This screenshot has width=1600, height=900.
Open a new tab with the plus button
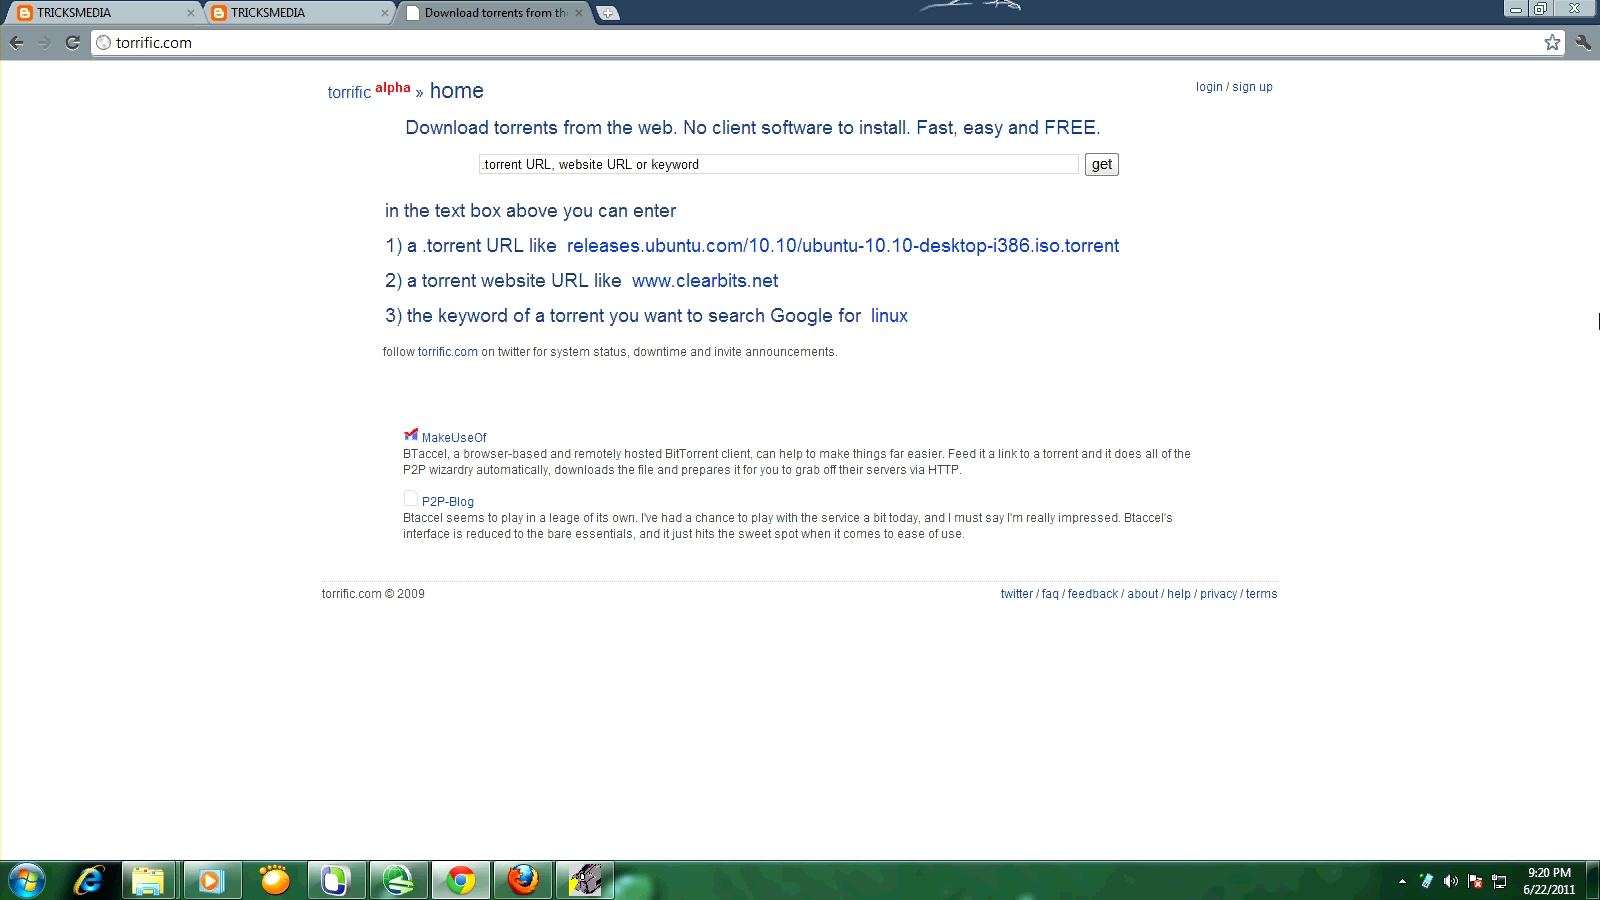pyautogui.click(x=607, y=13)
